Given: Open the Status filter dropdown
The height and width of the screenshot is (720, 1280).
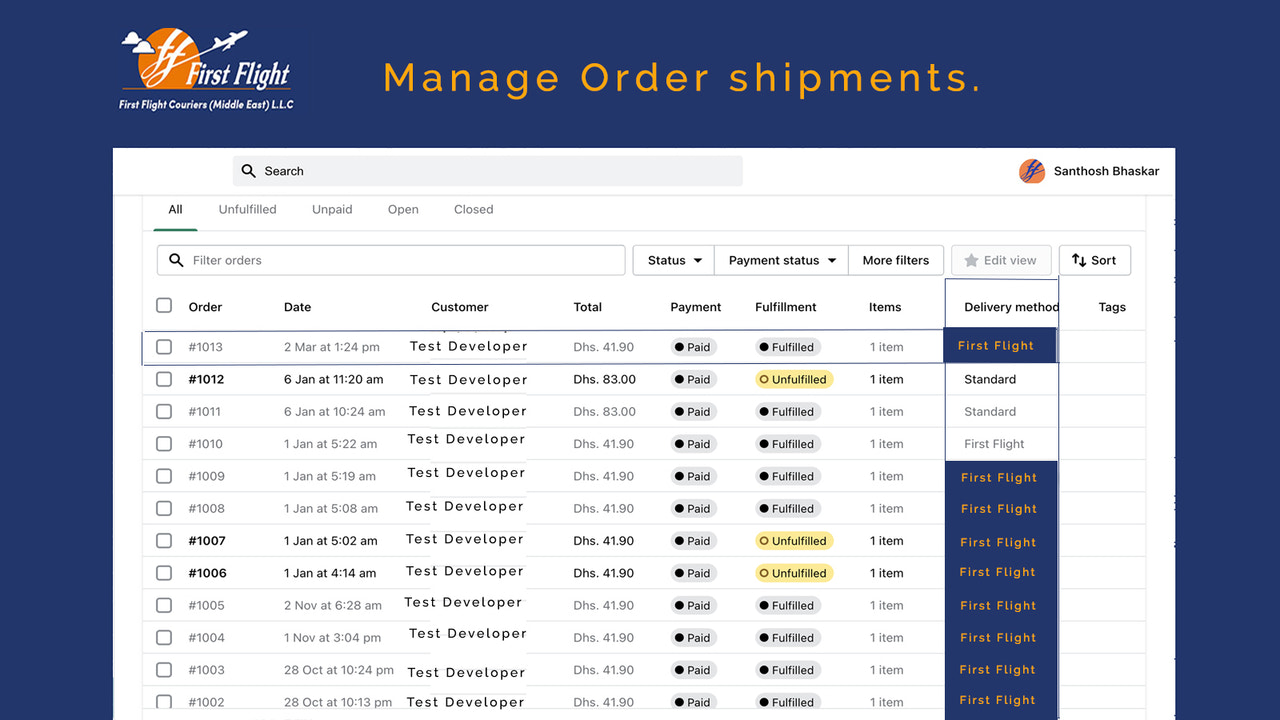Looking at the screenshot, I should (x=672, y=260).
